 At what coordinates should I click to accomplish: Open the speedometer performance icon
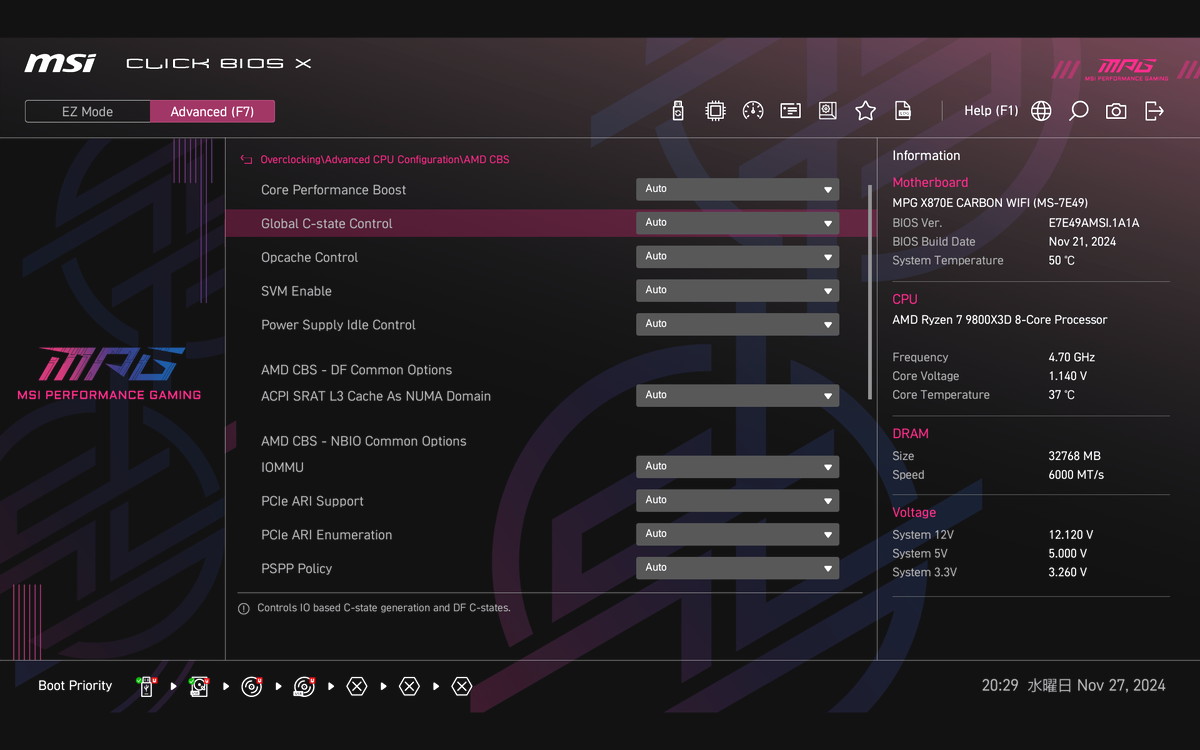coord(753,111)
